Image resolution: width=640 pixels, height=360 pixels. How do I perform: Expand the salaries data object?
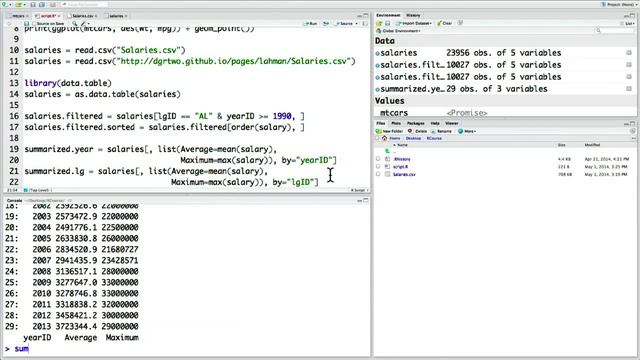pyautogui.click(x=378, y=53)
